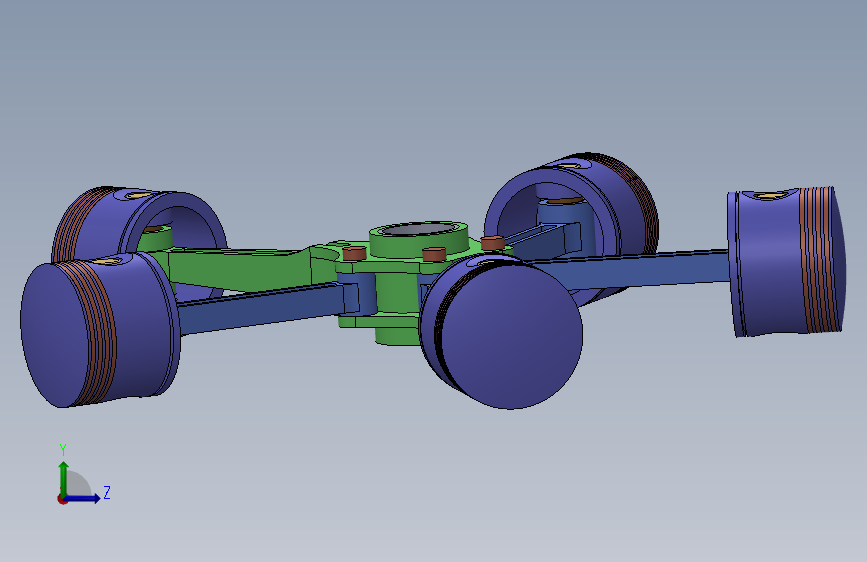The image size is (867, 562).
Task: Select the middle brown bolt on the hub
Action: point(434,254)
